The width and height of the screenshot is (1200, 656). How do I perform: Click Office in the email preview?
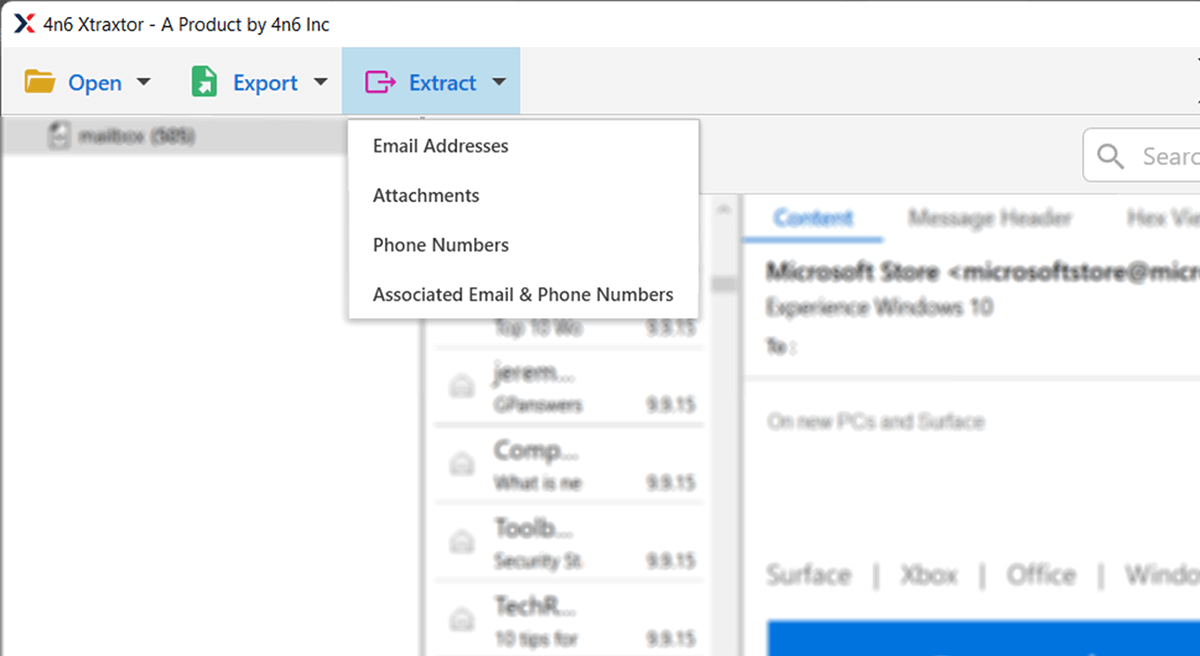coord(1041,575)
